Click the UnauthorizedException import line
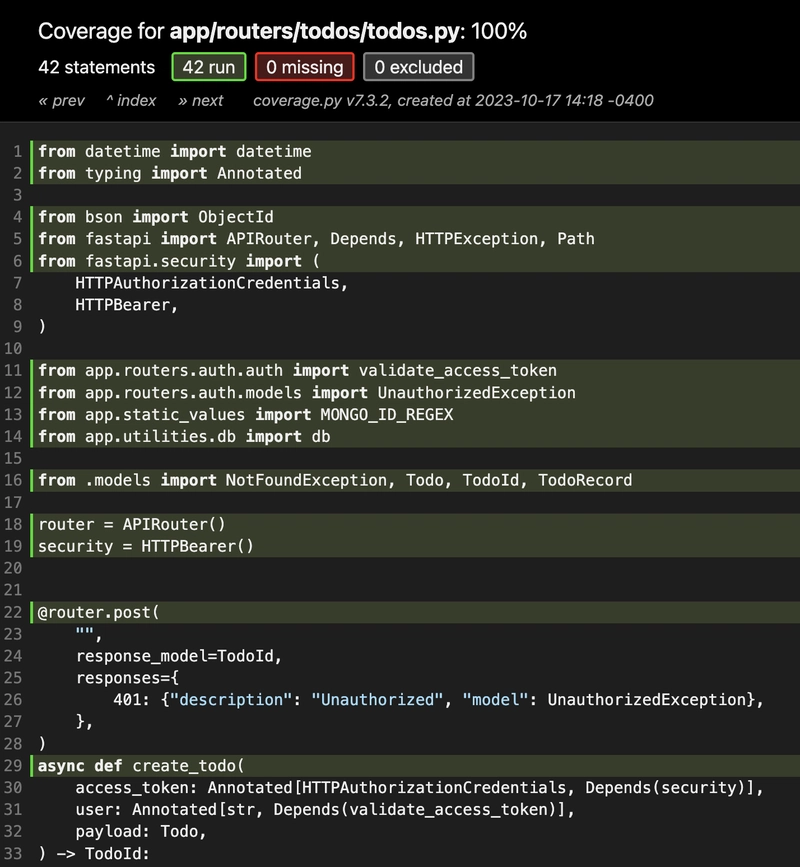 [x=307, y=393]
